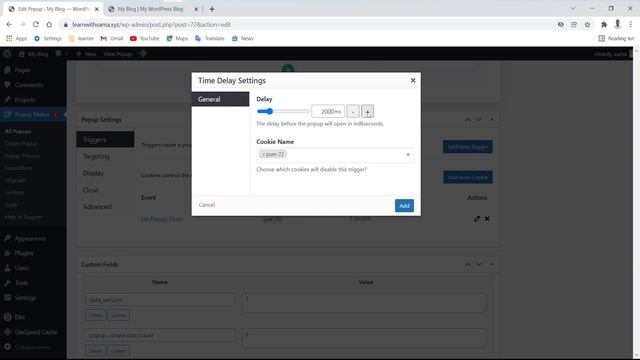
Task: Click New in the admin bar
Action: tap(86, 54)
